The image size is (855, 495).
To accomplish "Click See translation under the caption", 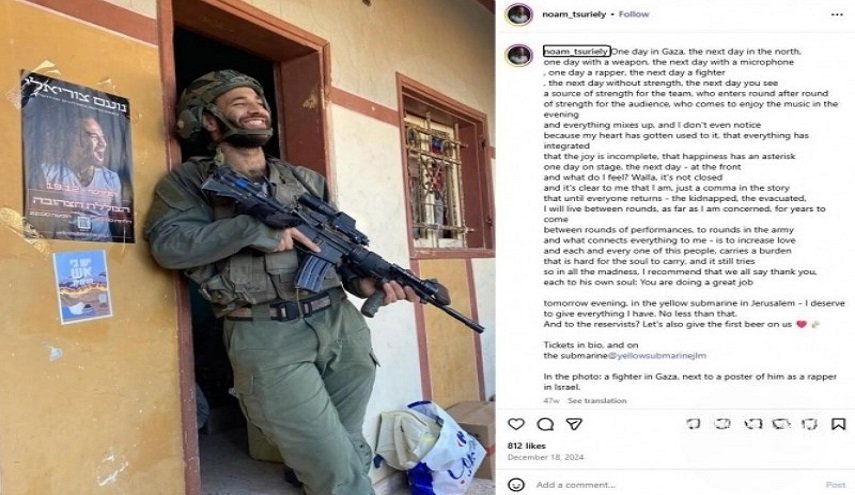I will (597, 401).
